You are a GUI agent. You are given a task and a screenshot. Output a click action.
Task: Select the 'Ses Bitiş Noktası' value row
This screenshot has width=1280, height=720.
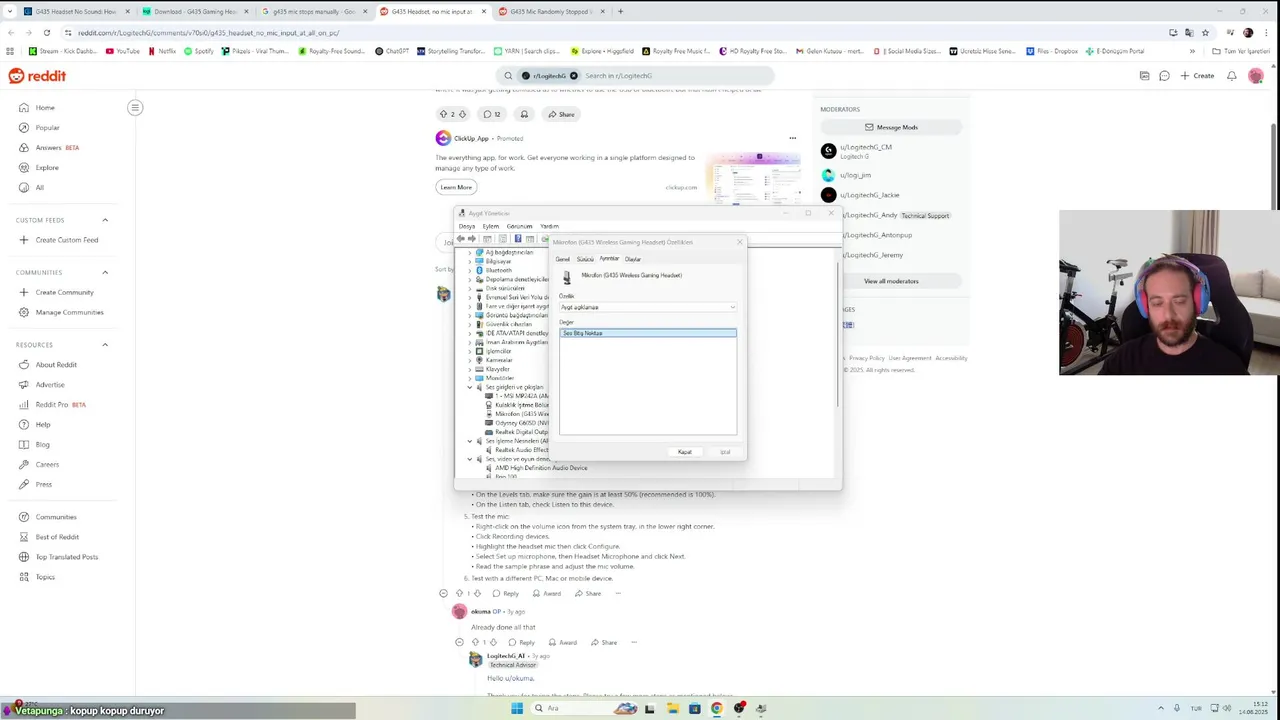648,333
